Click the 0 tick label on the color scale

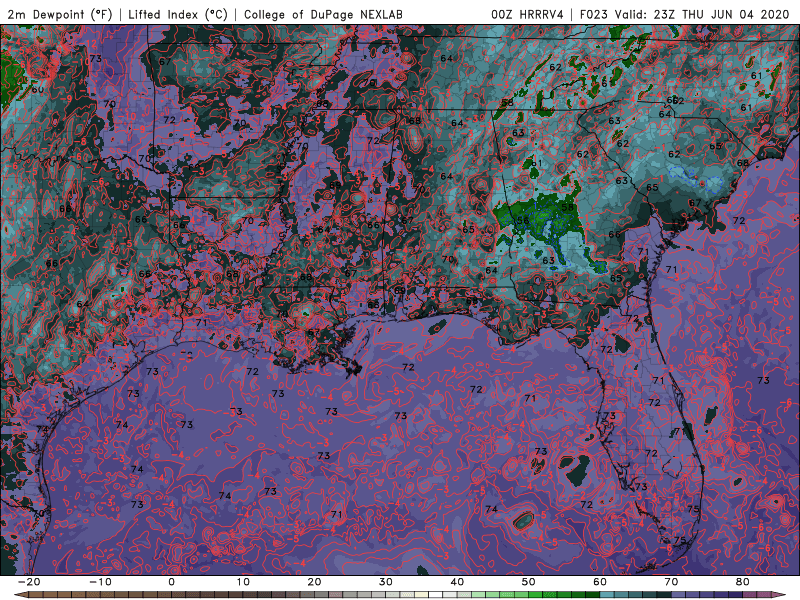(x=171, y=582)
